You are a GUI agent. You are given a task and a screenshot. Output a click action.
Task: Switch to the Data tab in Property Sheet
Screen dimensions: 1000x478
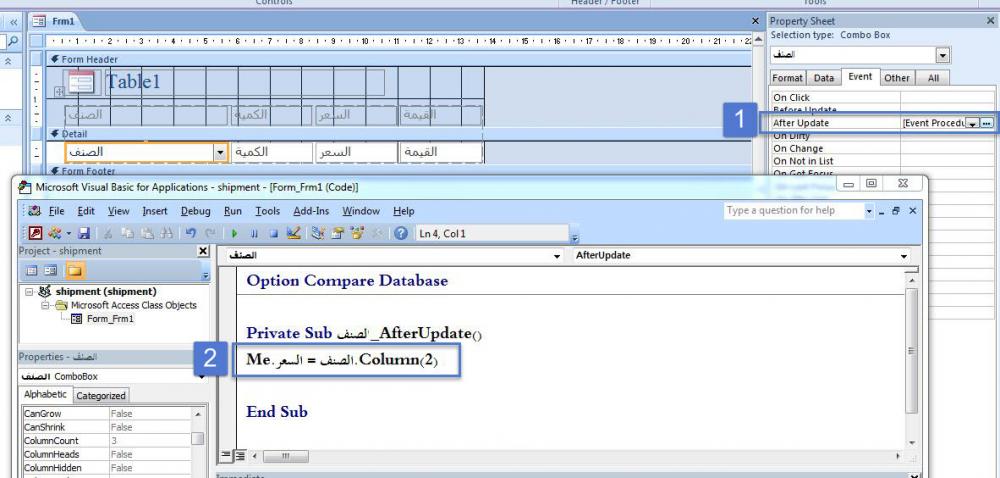[x=824, y=78]
